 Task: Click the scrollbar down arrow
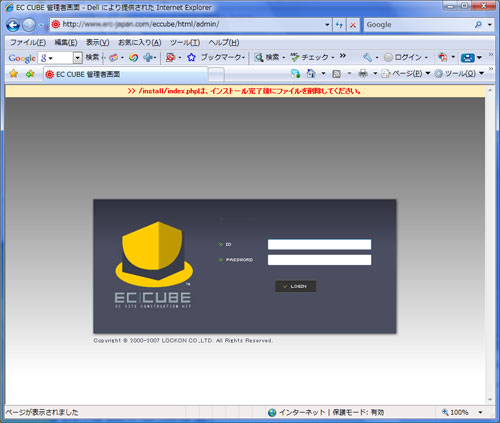point(490,399)
